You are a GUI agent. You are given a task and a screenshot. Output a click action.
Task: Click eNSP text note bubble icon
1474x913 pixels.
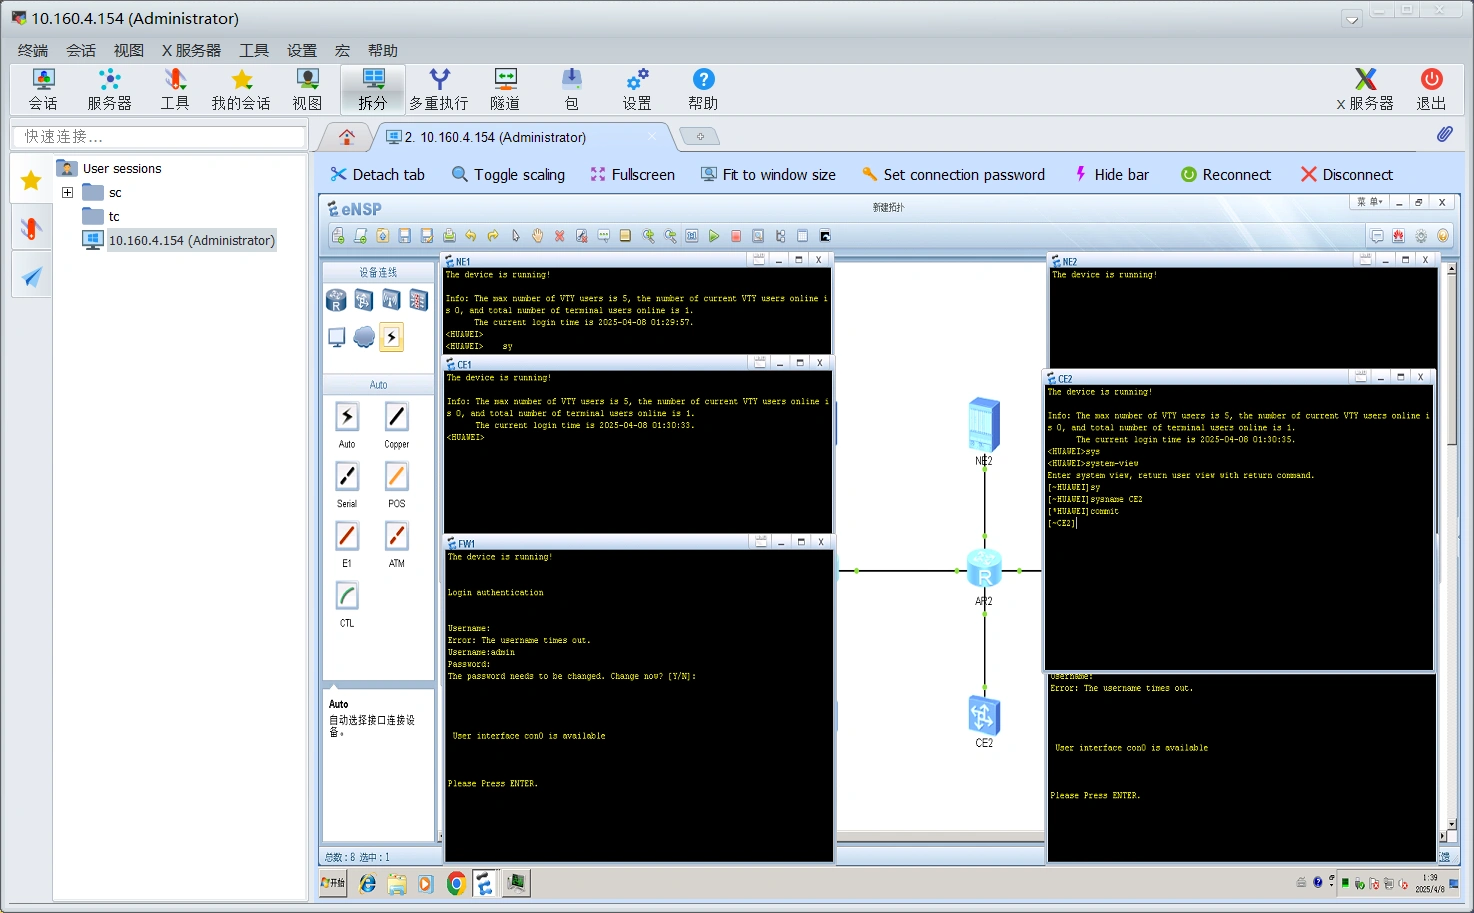click(x=604, y=236)
